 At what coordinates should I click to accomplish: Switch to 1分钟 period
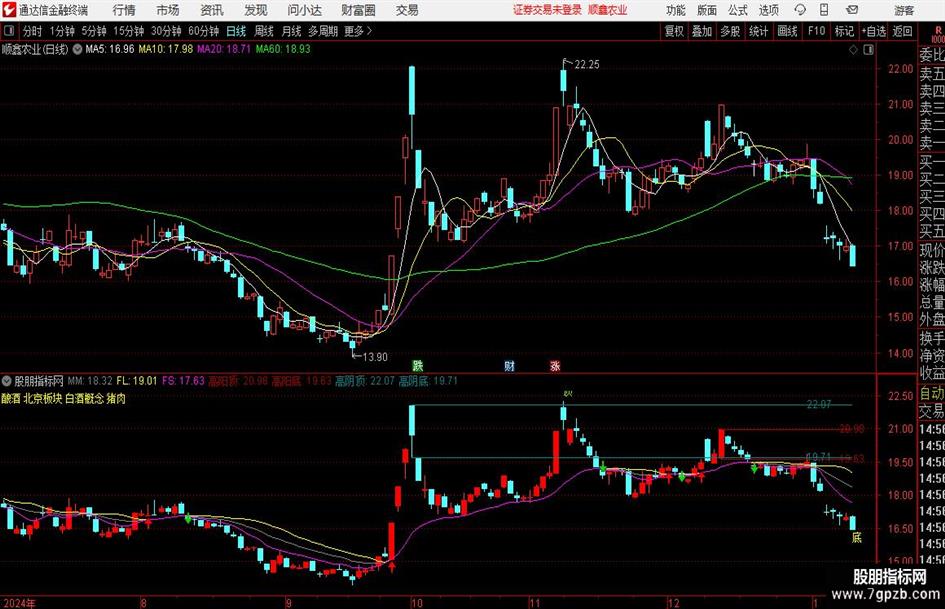coord(62,31)
